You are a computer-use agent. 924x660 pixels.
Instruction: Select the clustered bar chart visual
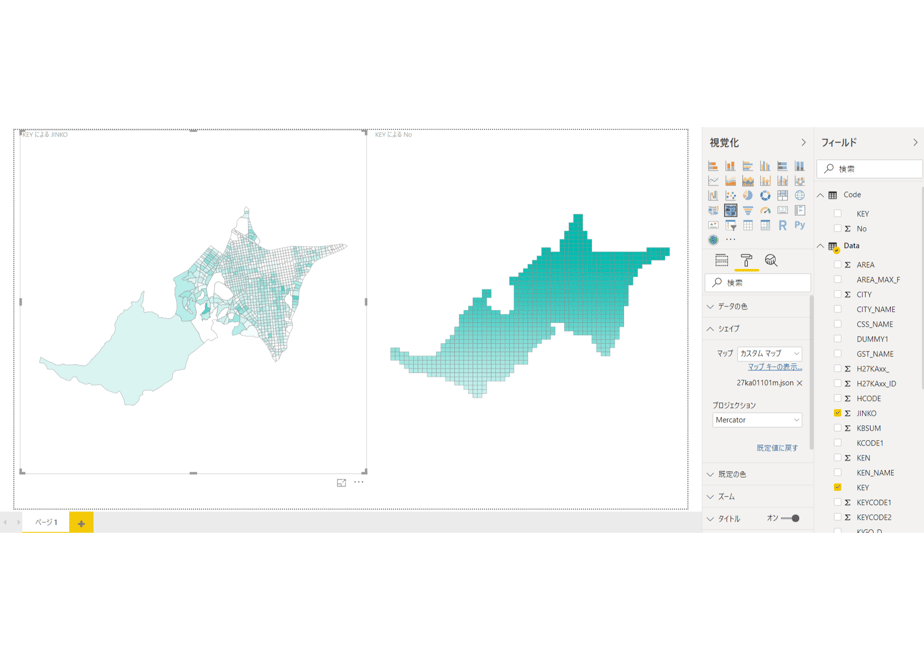[x=748, y=166]
